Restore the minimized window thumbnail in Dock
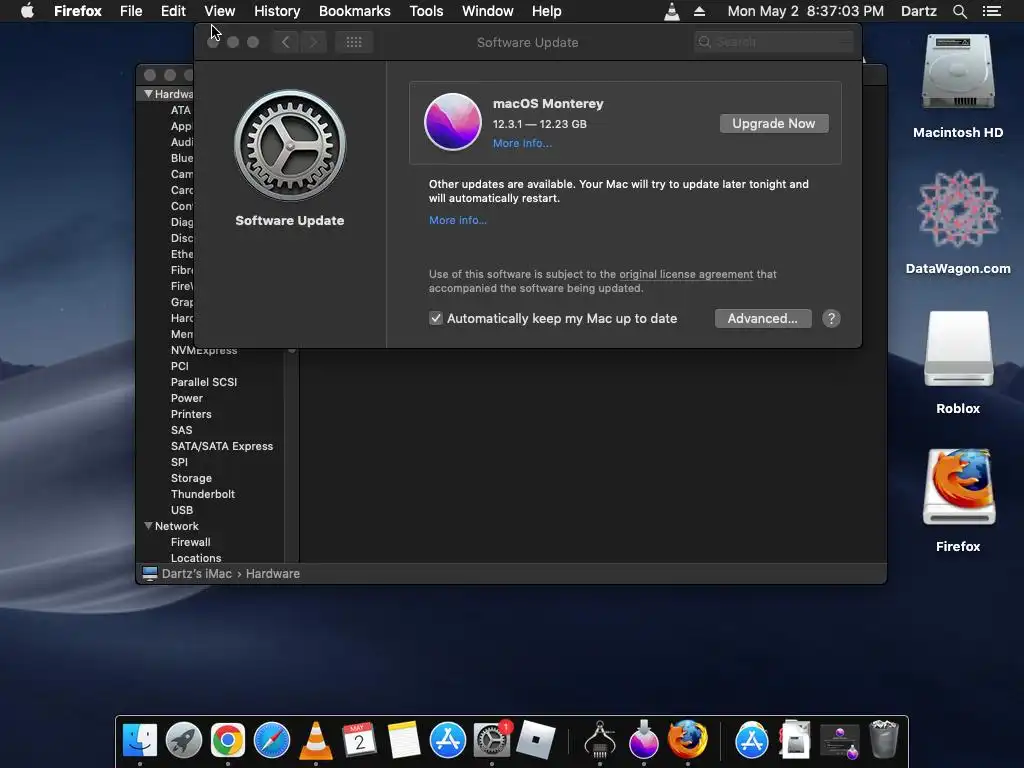 tap(840, 741)
